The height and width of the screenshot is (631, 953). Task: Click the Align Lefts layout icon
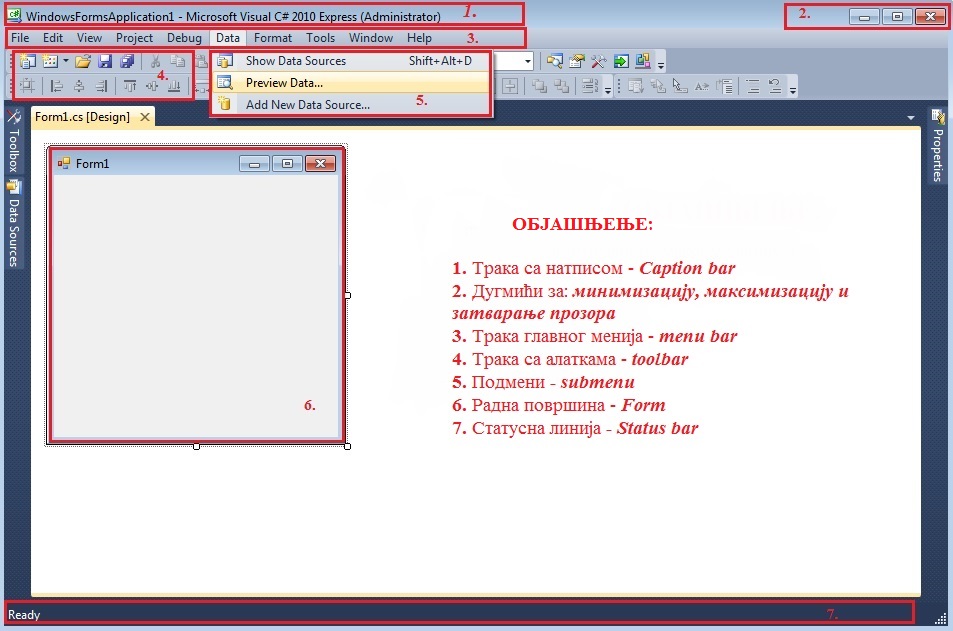click(x=57, y=87)
